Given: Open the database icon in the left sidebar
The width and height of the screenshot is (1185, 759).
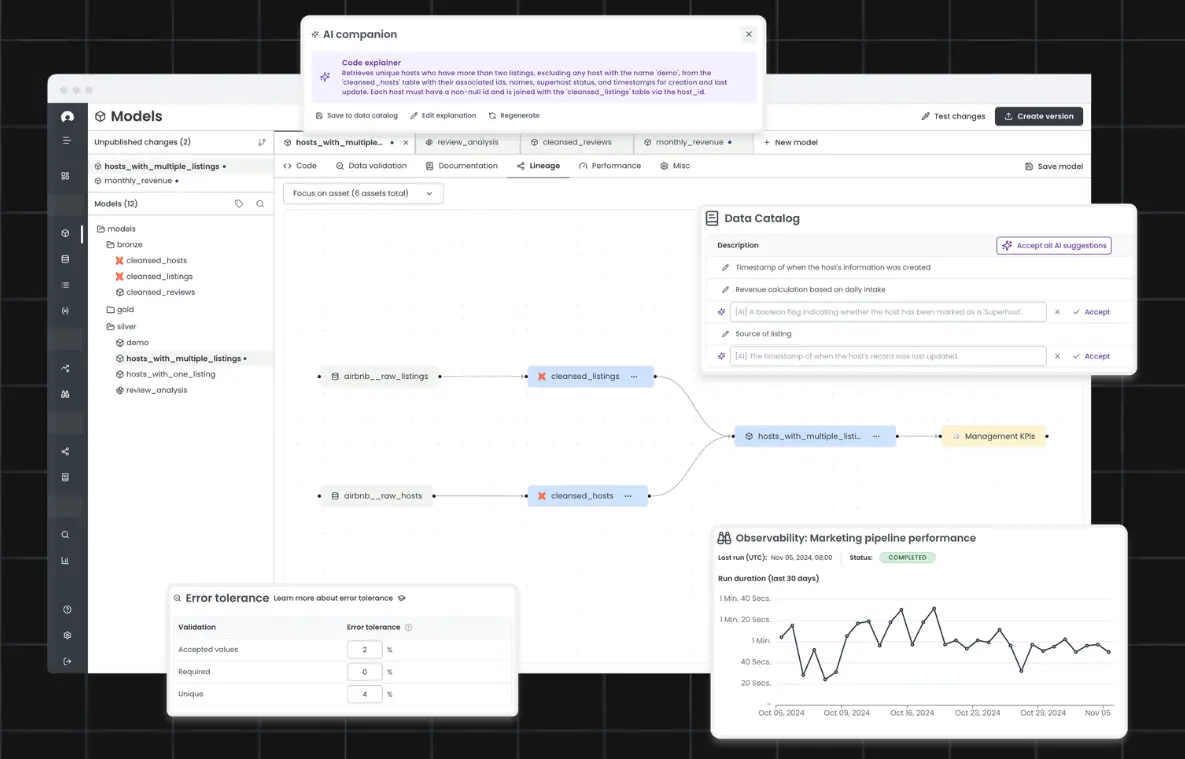Looking at the screenshot, I should pyautogui.click(x=66, y=259).
